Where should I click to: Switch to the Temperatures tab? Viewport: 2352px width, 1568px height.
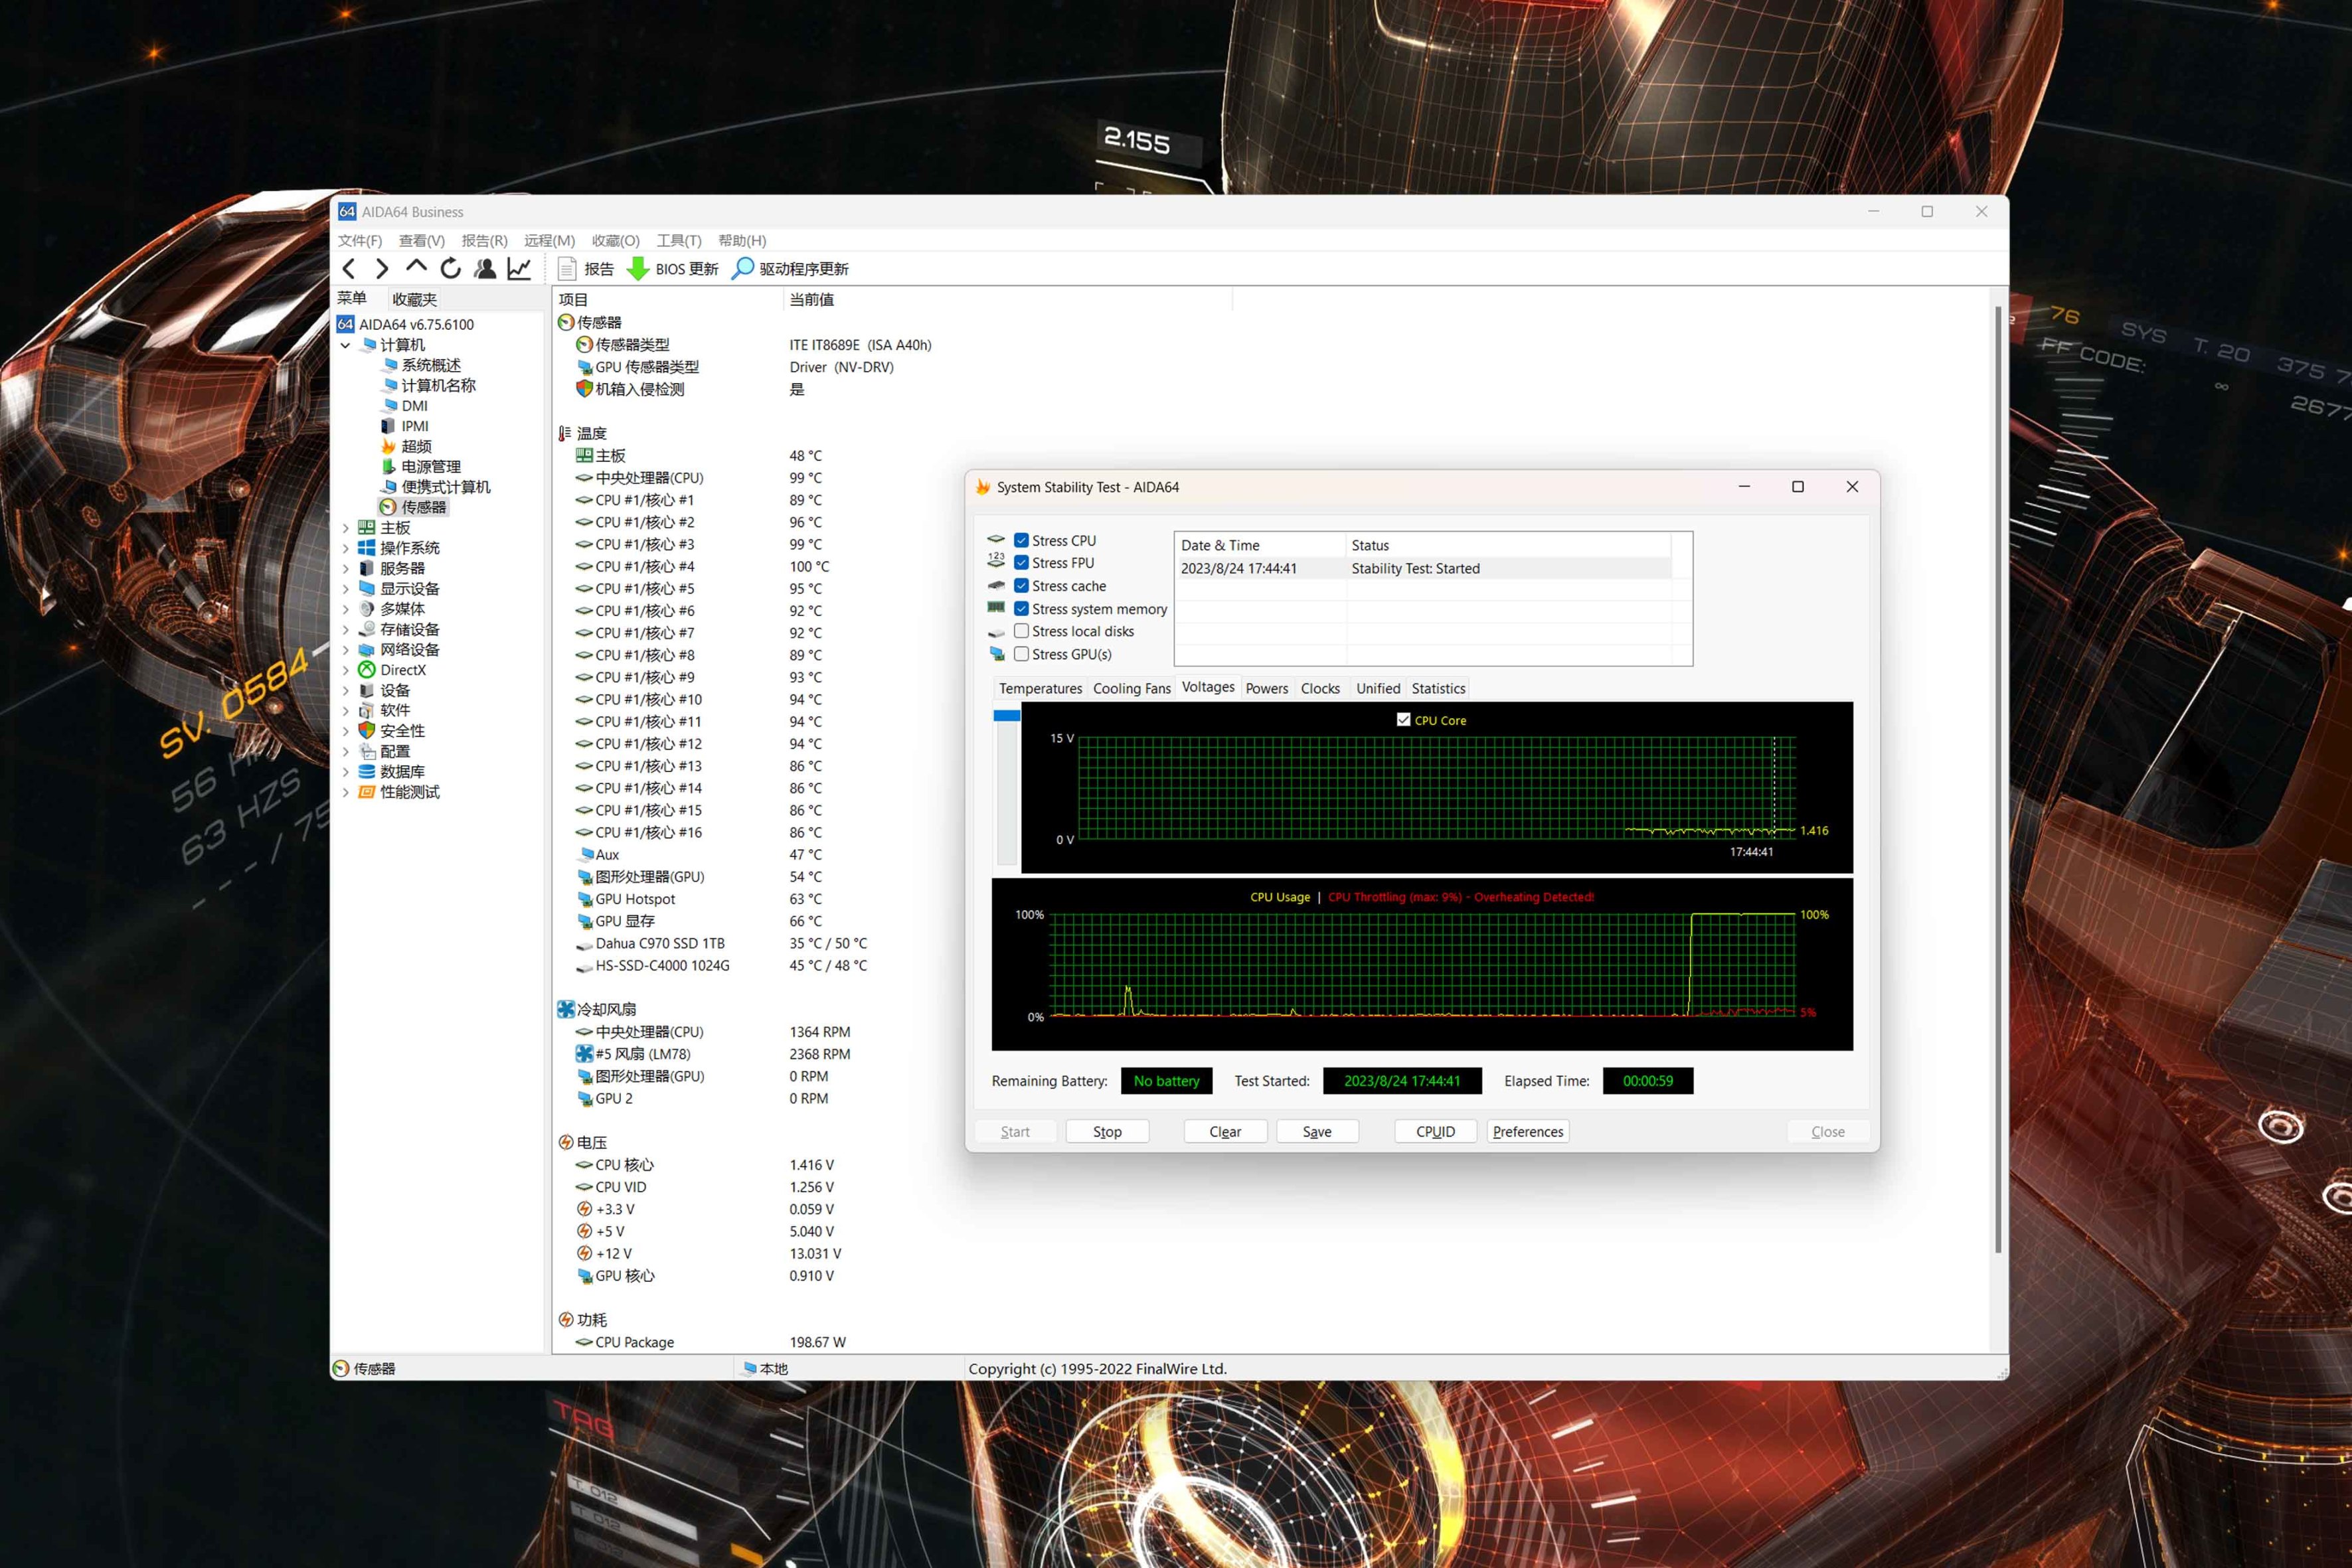point(1040,688)
